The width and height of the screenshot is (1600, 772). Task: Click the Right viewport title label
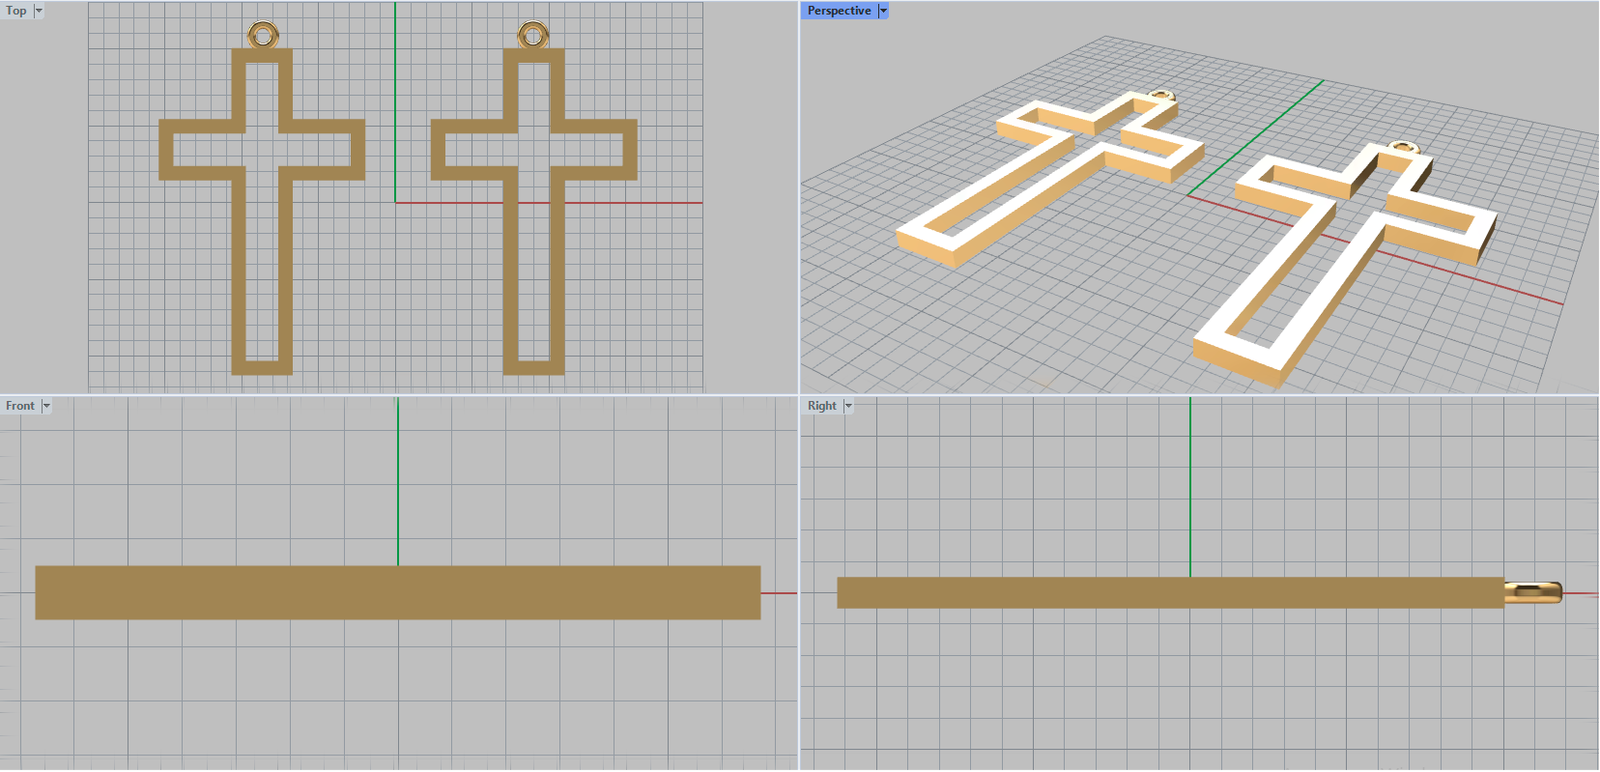(821, 406)
